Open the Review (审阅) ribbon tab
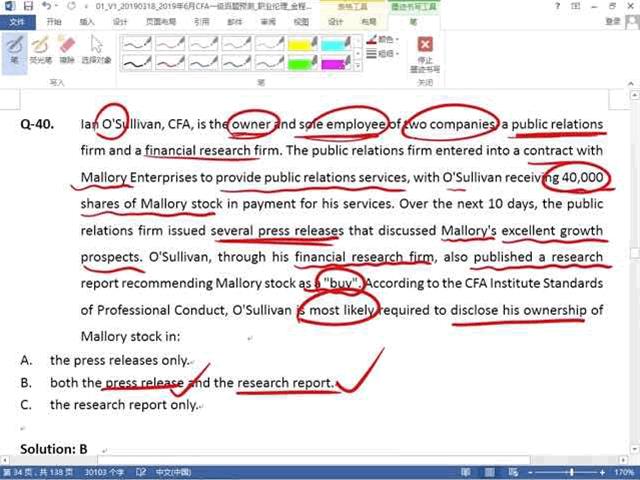 tap(268, 22)
